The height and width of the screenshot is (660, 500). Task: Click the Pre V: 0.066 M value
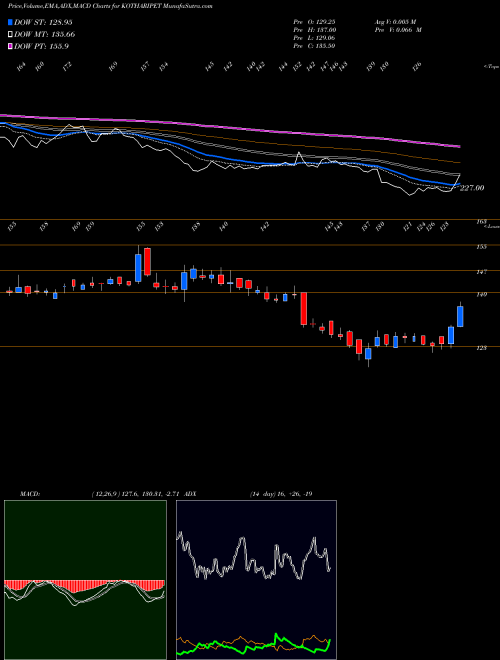pos(398,30)
